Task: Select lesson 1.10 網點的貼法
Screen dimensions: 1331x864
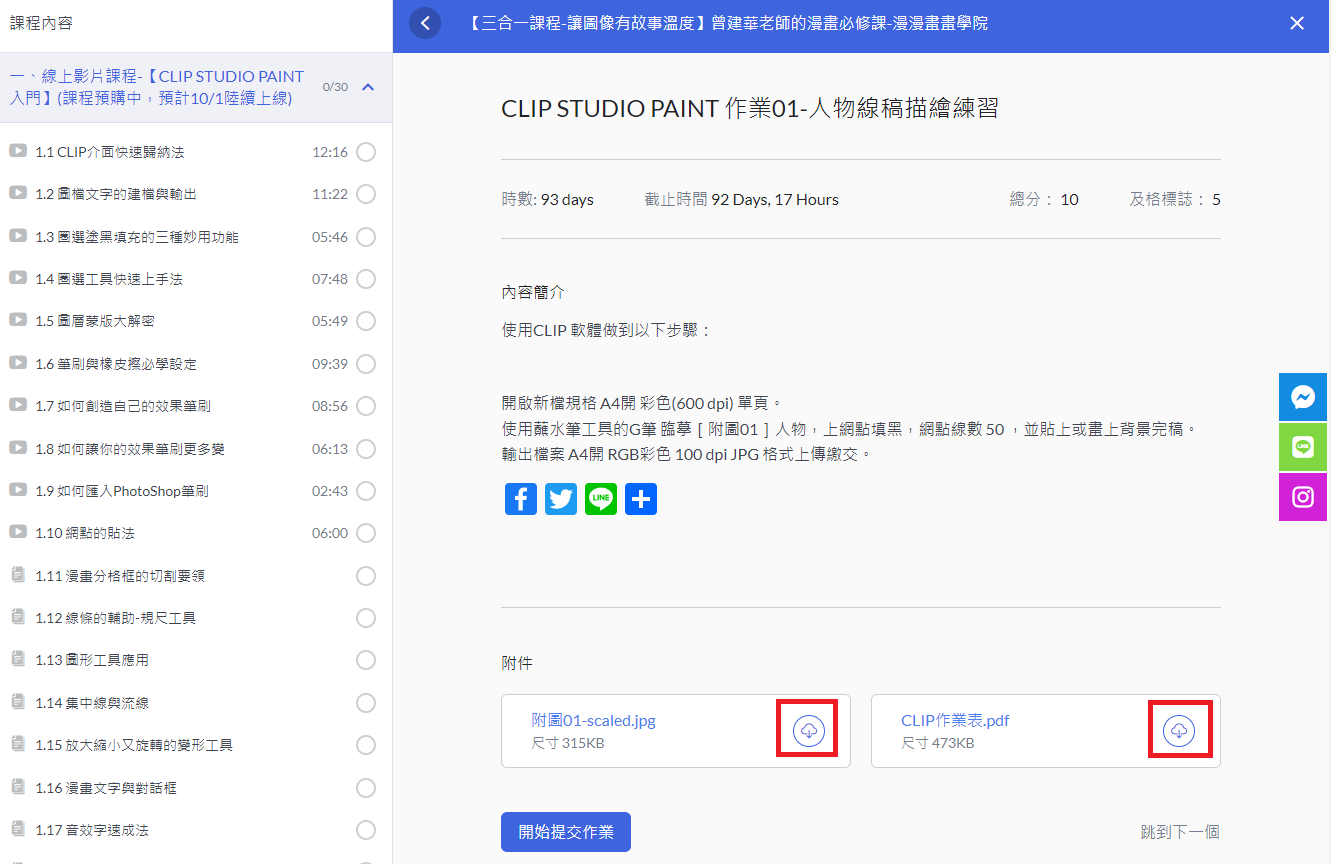Action: [85, 533]
